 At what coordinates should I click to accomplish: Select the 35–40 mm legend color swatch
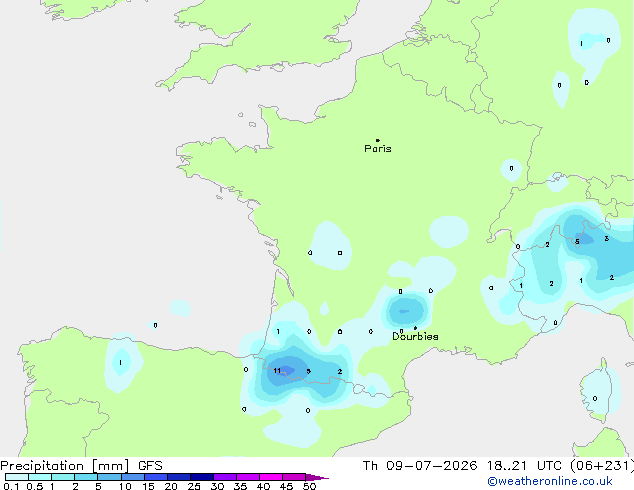(248, 477)
